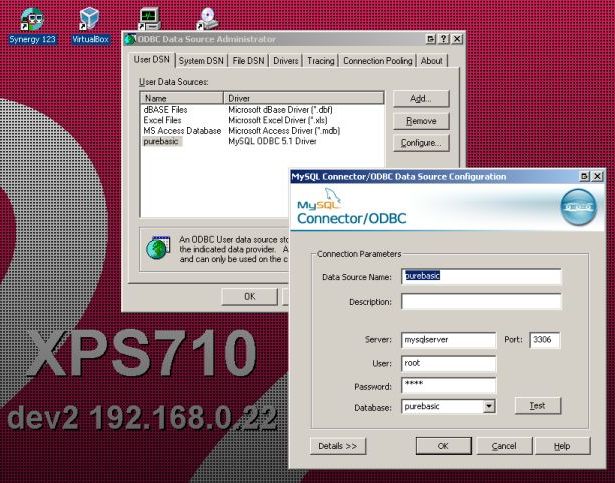Click the ODBC Administrator title bar icon

click(130, 39)
